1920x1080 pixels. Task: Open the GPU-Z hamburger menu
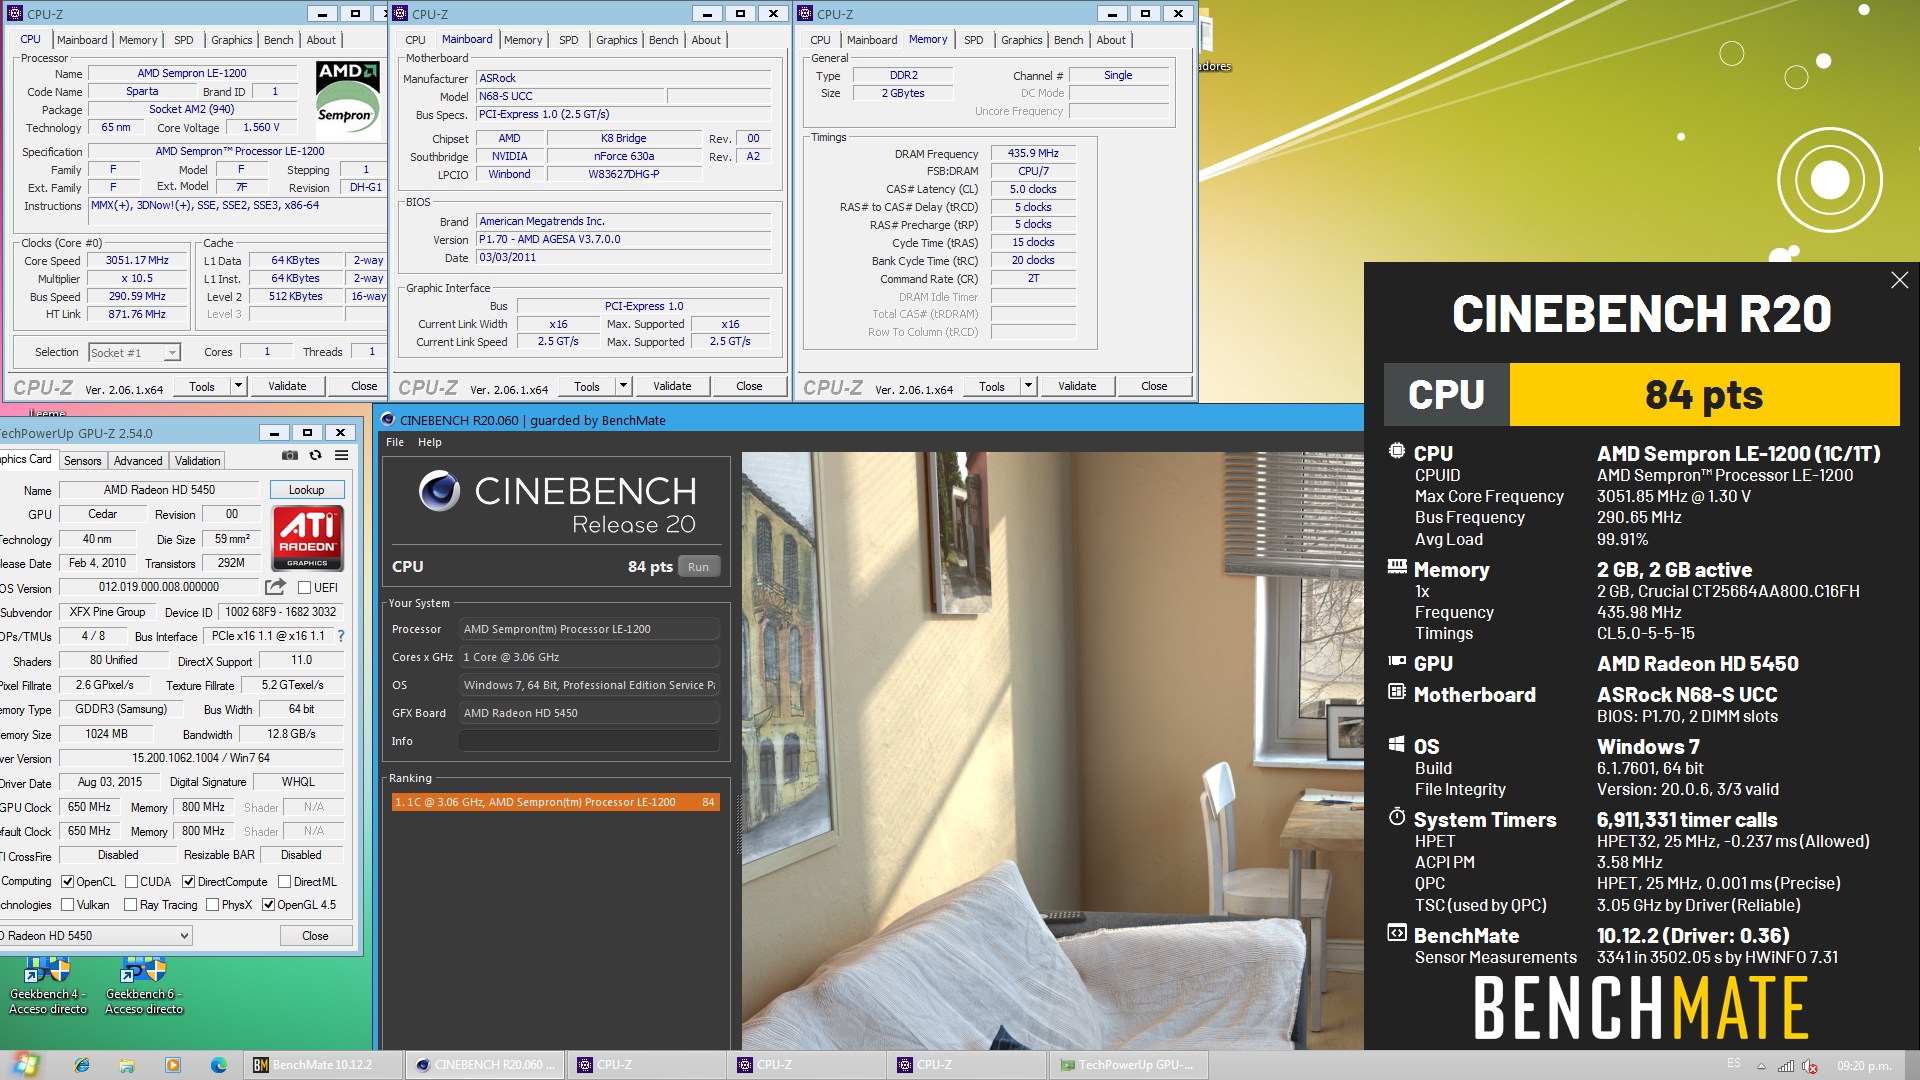[x=341, y=456]
